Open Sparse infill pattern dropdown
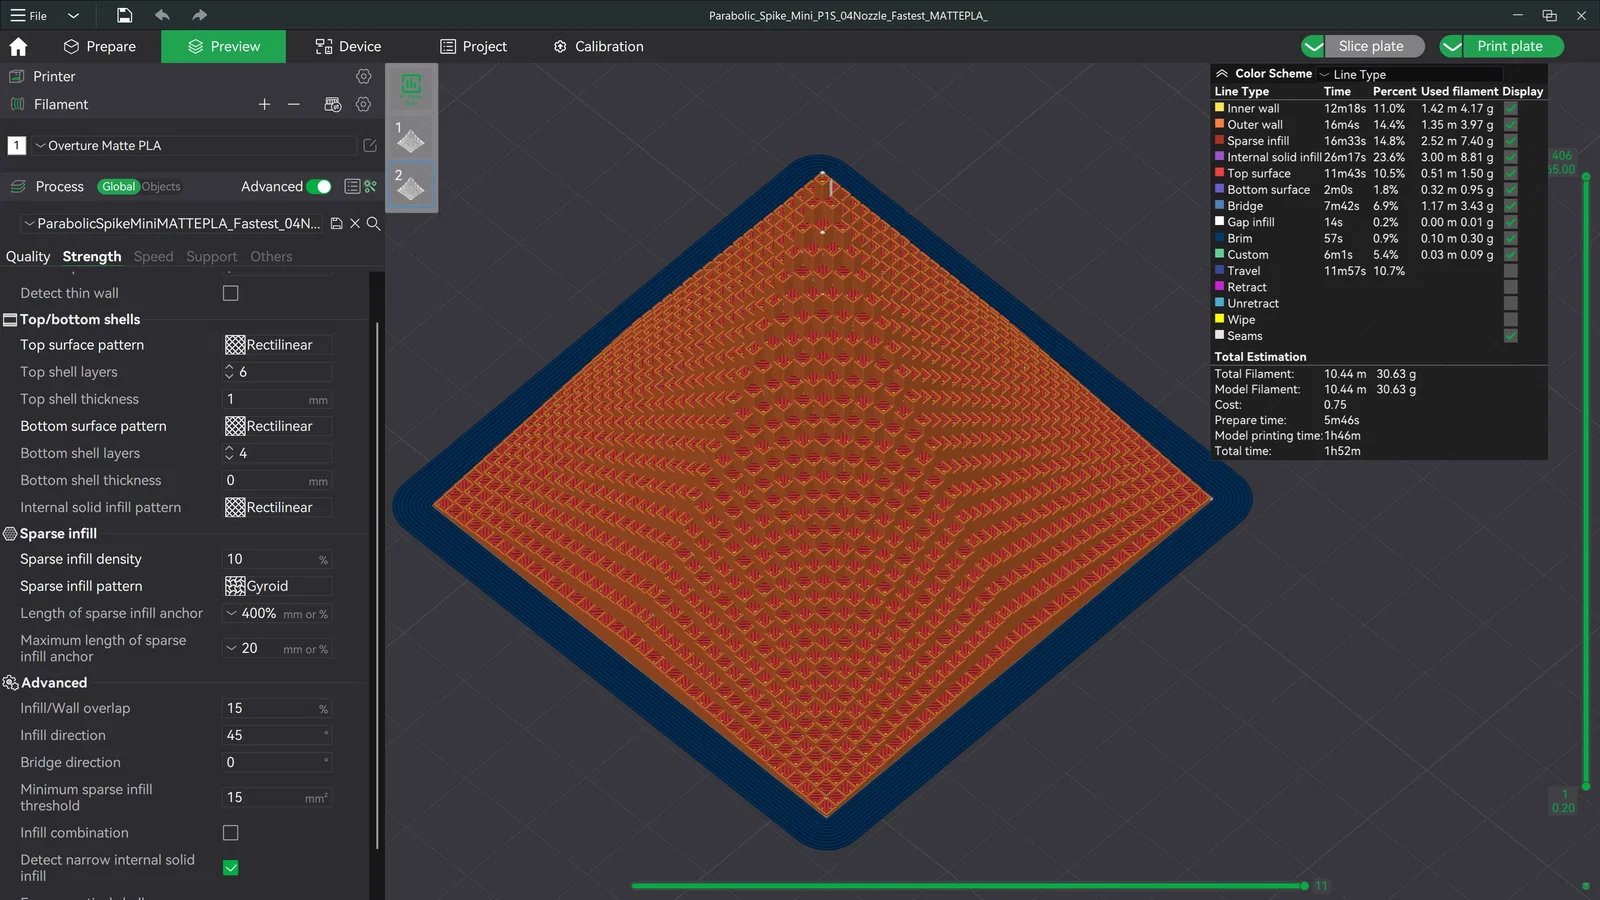 (277, 586)
